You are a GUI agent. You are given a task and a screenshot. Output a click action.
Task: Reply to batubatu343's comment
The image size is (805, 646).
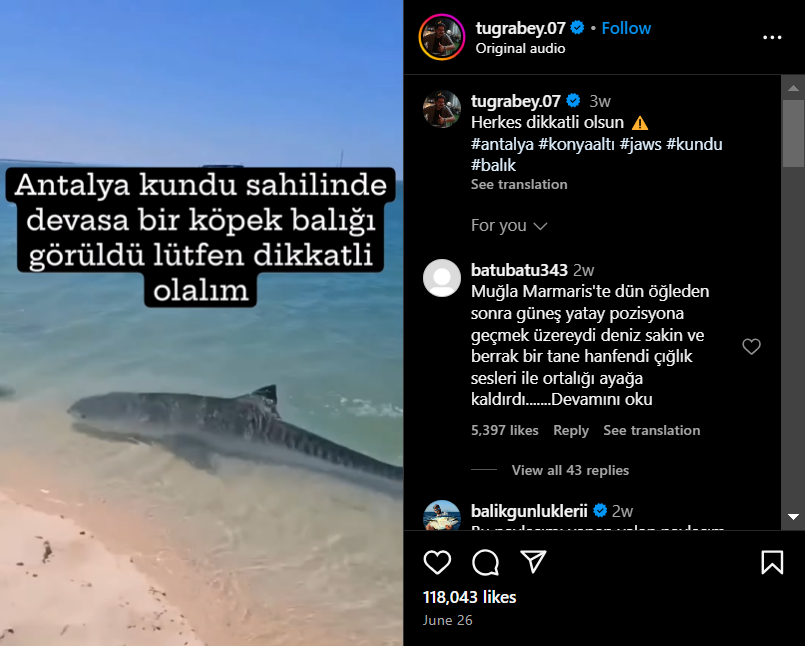point(570,430)
